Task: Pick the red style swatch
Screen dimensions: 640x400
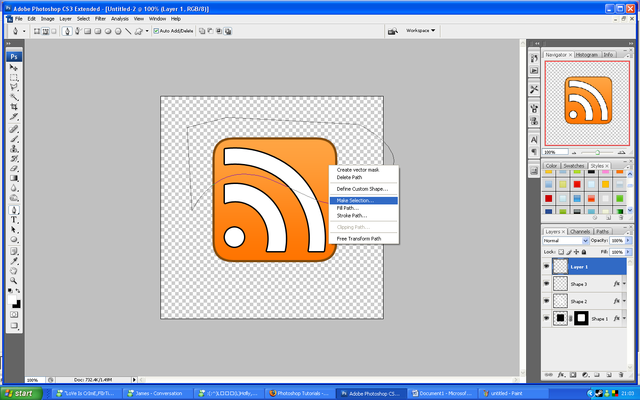Action: (x=577, y=184)
